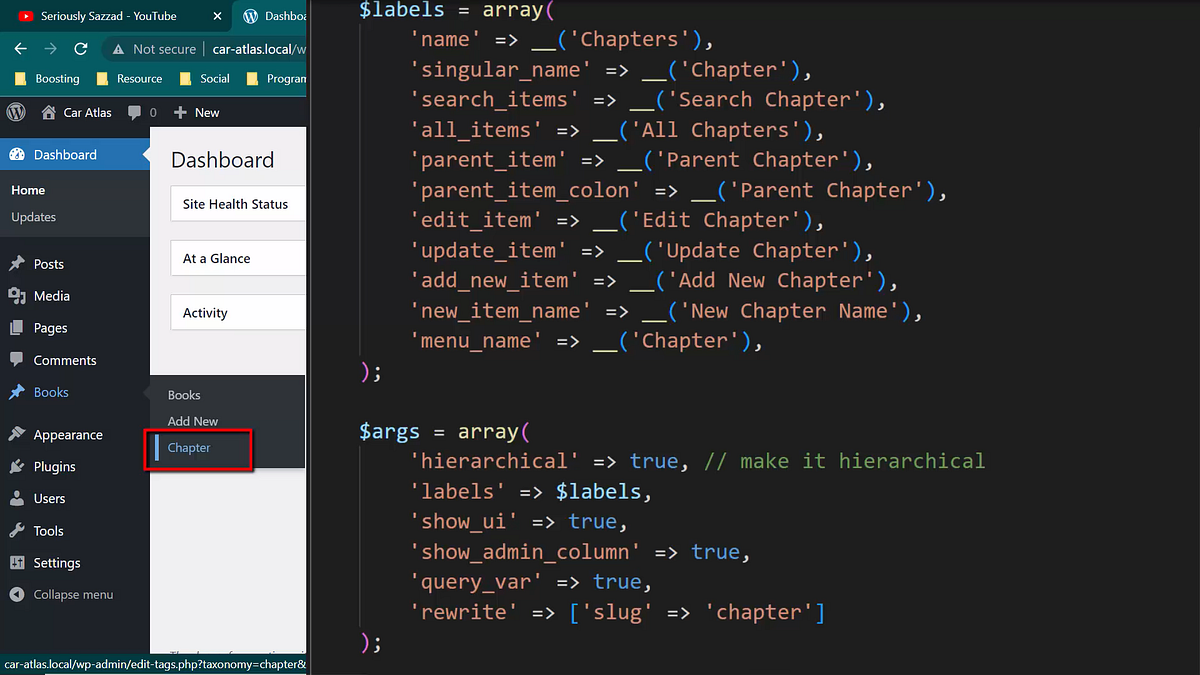Viewport: 1200px width, 675px height.
Task: Open the New menu in admin bar
Action: (x=196, y=112)
